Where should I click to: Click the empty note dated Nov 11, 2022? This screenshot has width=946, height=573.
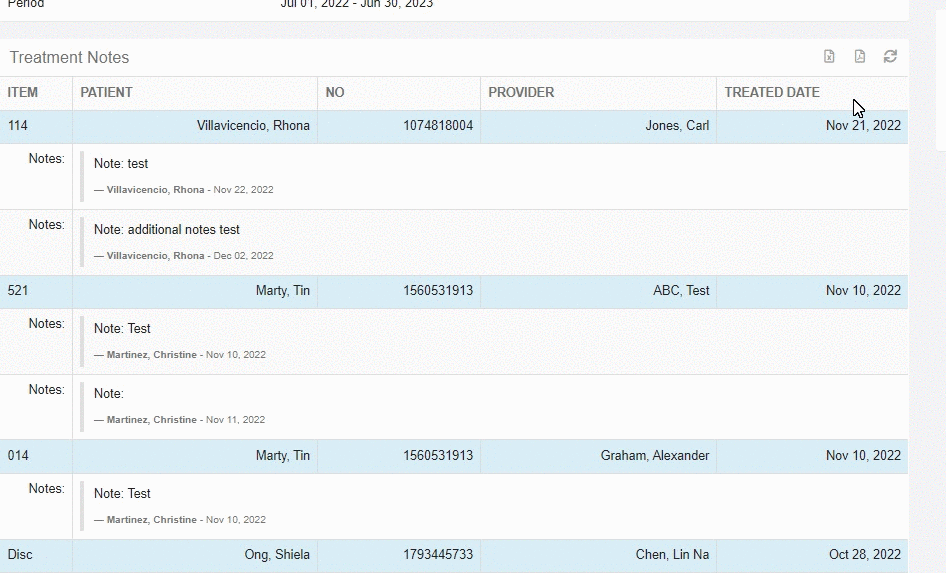(x=109, y=393)
